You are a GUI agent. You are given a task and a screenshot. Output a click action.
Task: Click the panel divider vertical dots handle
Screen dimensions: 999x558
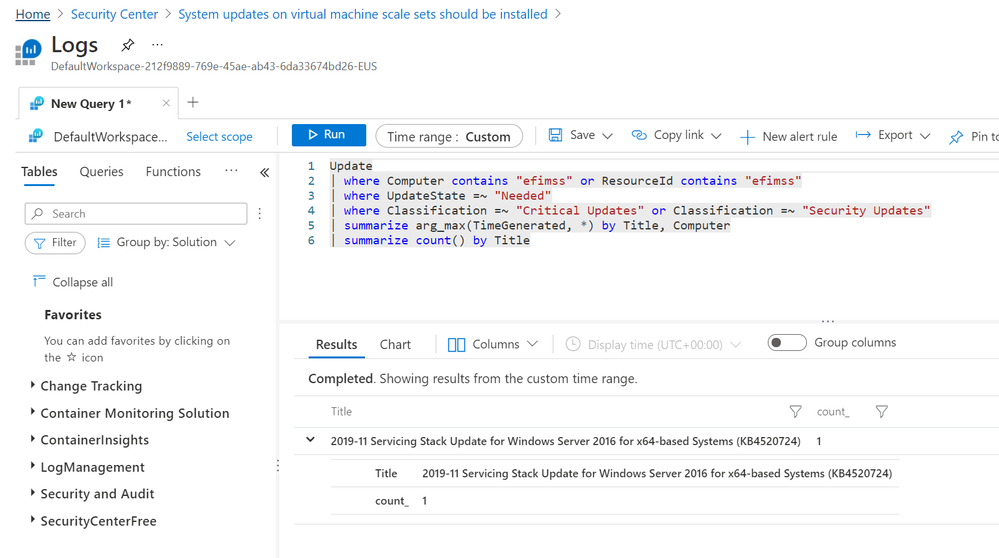tap(278, 466)
